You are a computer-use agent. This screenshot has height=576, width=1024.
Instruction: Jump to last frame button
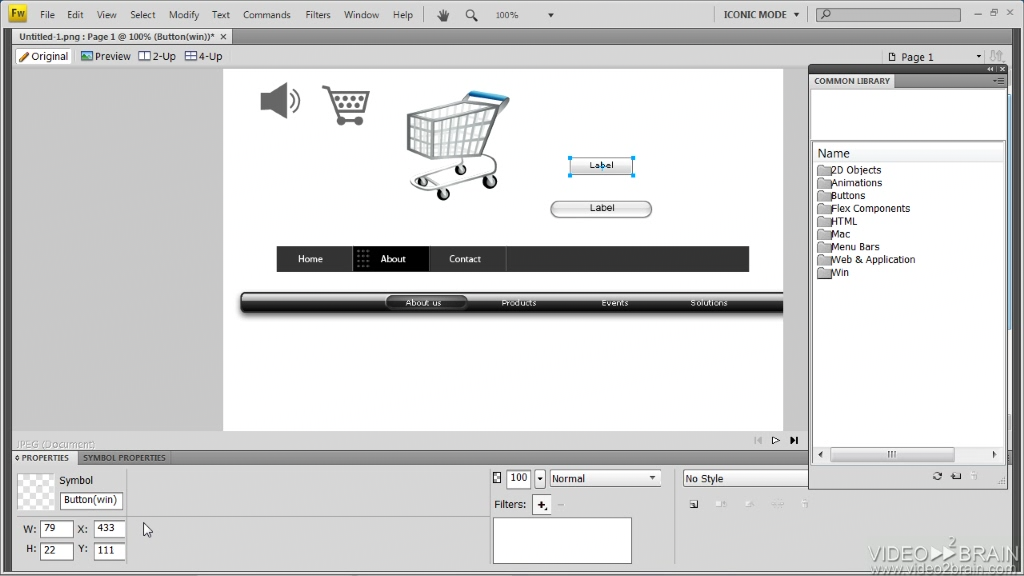point(794,440)
